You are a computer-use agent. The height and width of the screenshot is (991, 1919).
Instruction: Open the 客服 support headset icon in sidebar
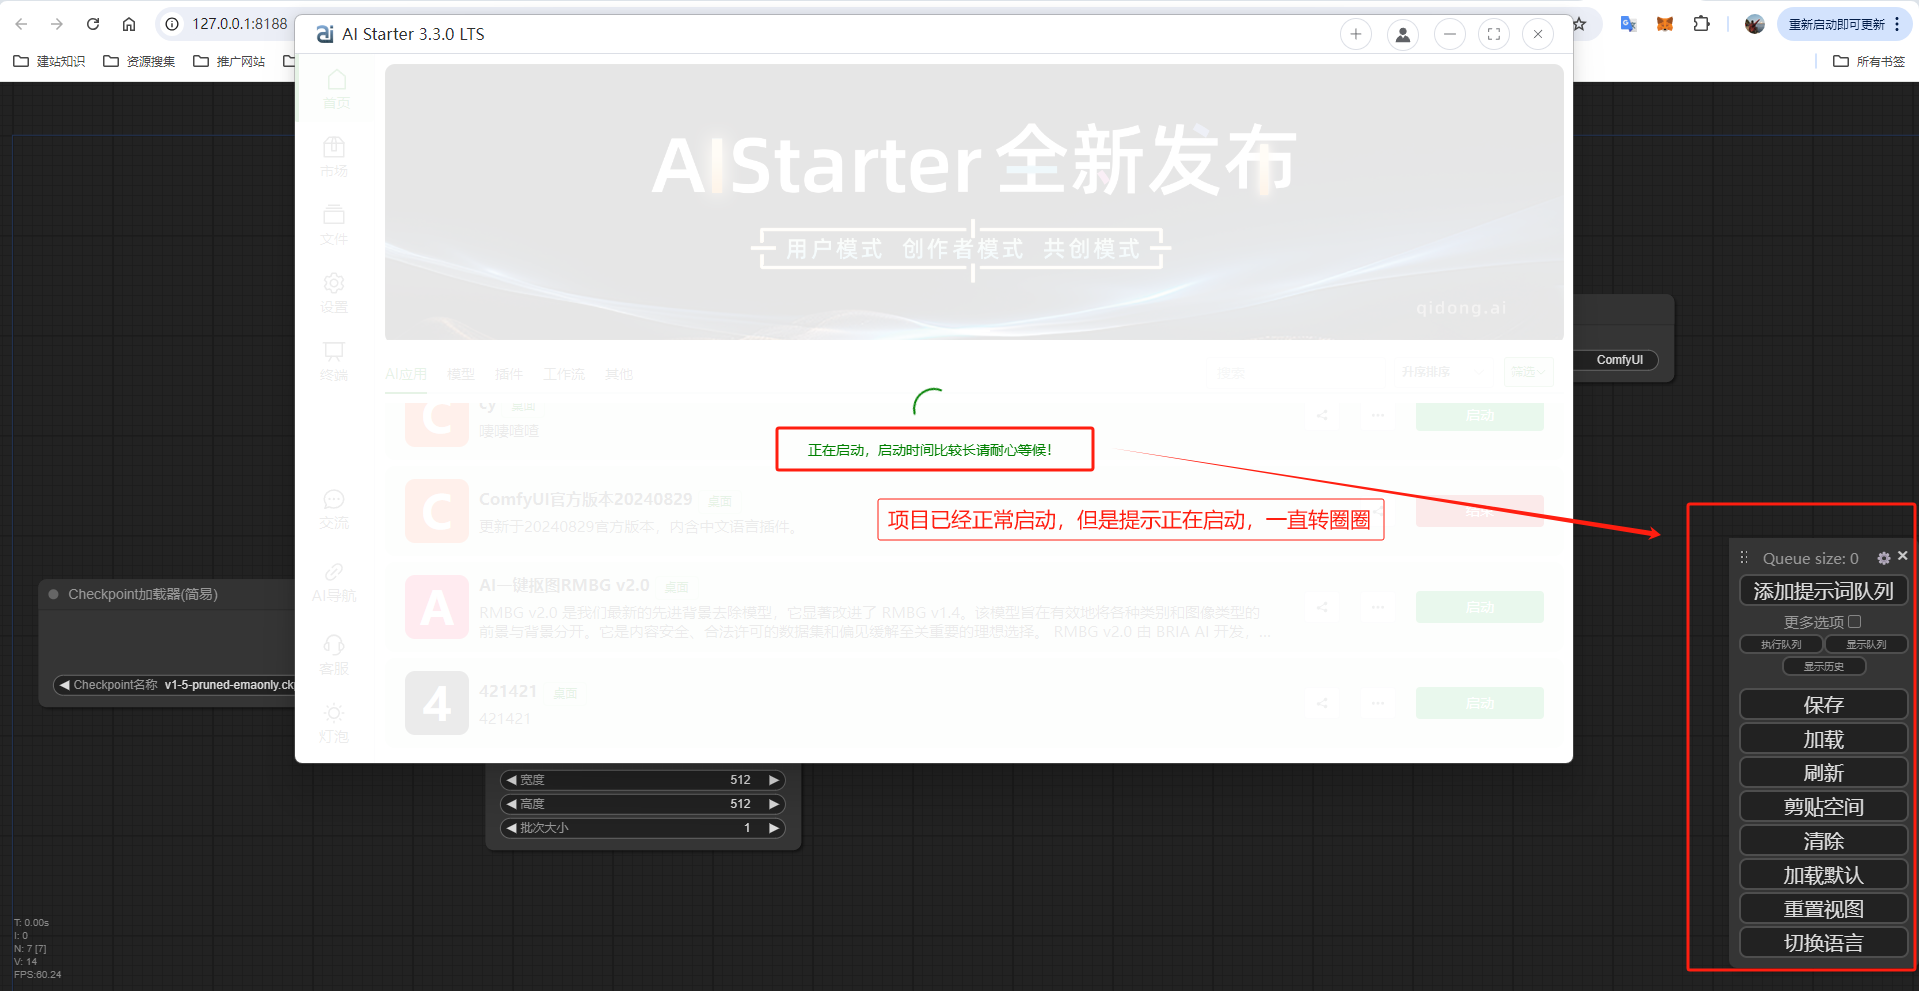(334, 644)
